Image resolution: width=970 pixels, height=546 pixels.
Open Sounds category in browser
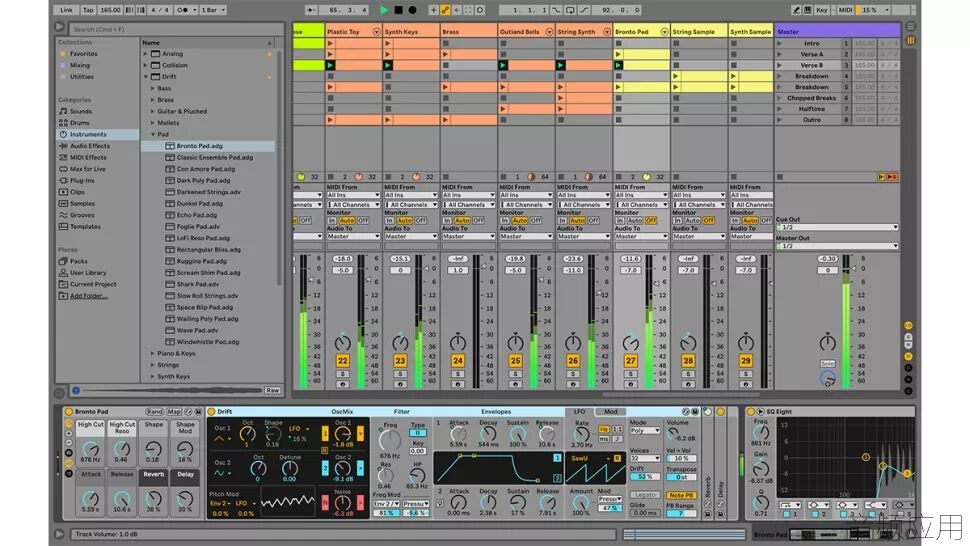[80, 111]
